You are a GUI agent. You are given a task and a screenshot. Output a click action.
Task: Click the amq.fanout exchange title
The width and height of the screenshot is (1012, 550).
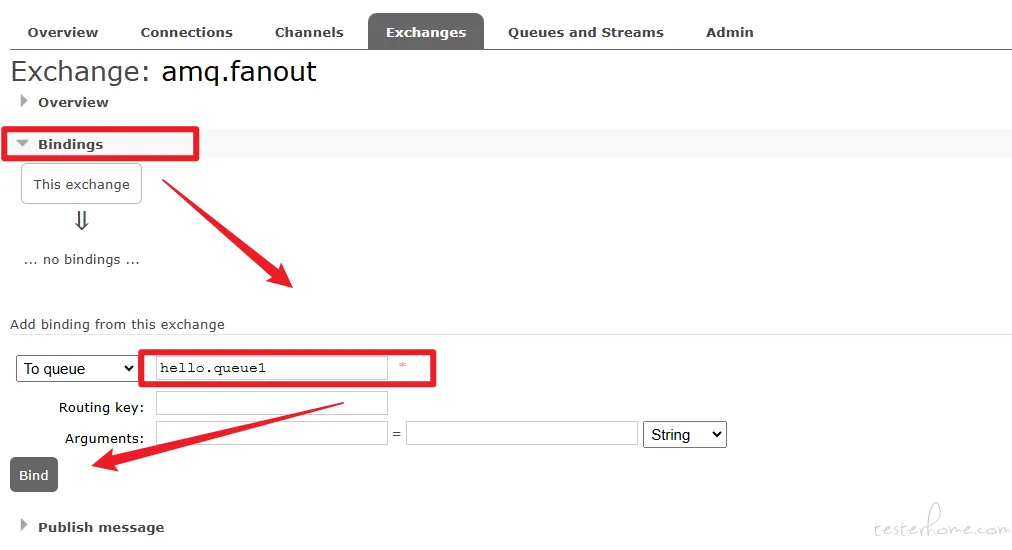(x=239, y=71)
